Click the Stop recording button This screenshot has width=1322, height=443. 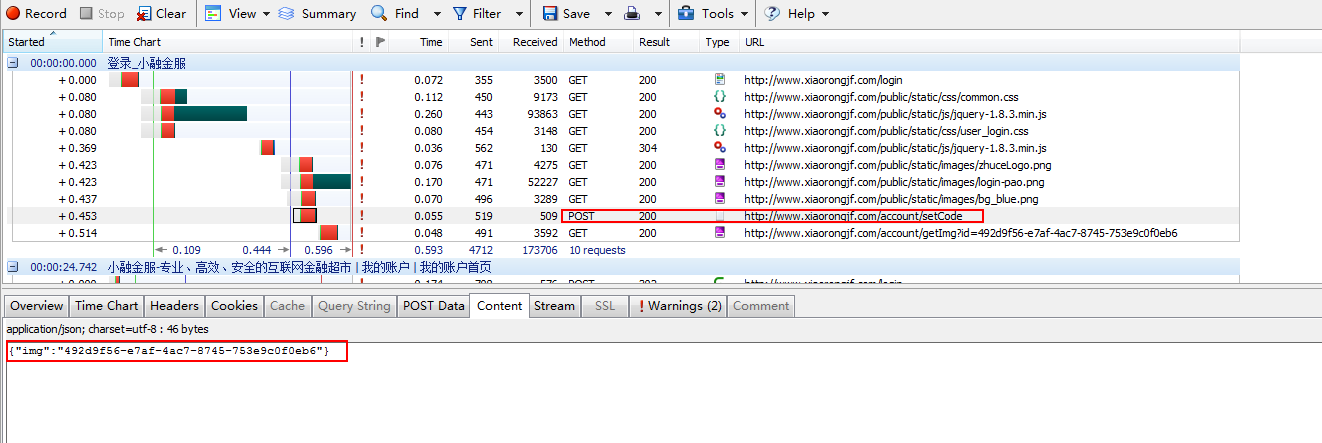[102, 14]
